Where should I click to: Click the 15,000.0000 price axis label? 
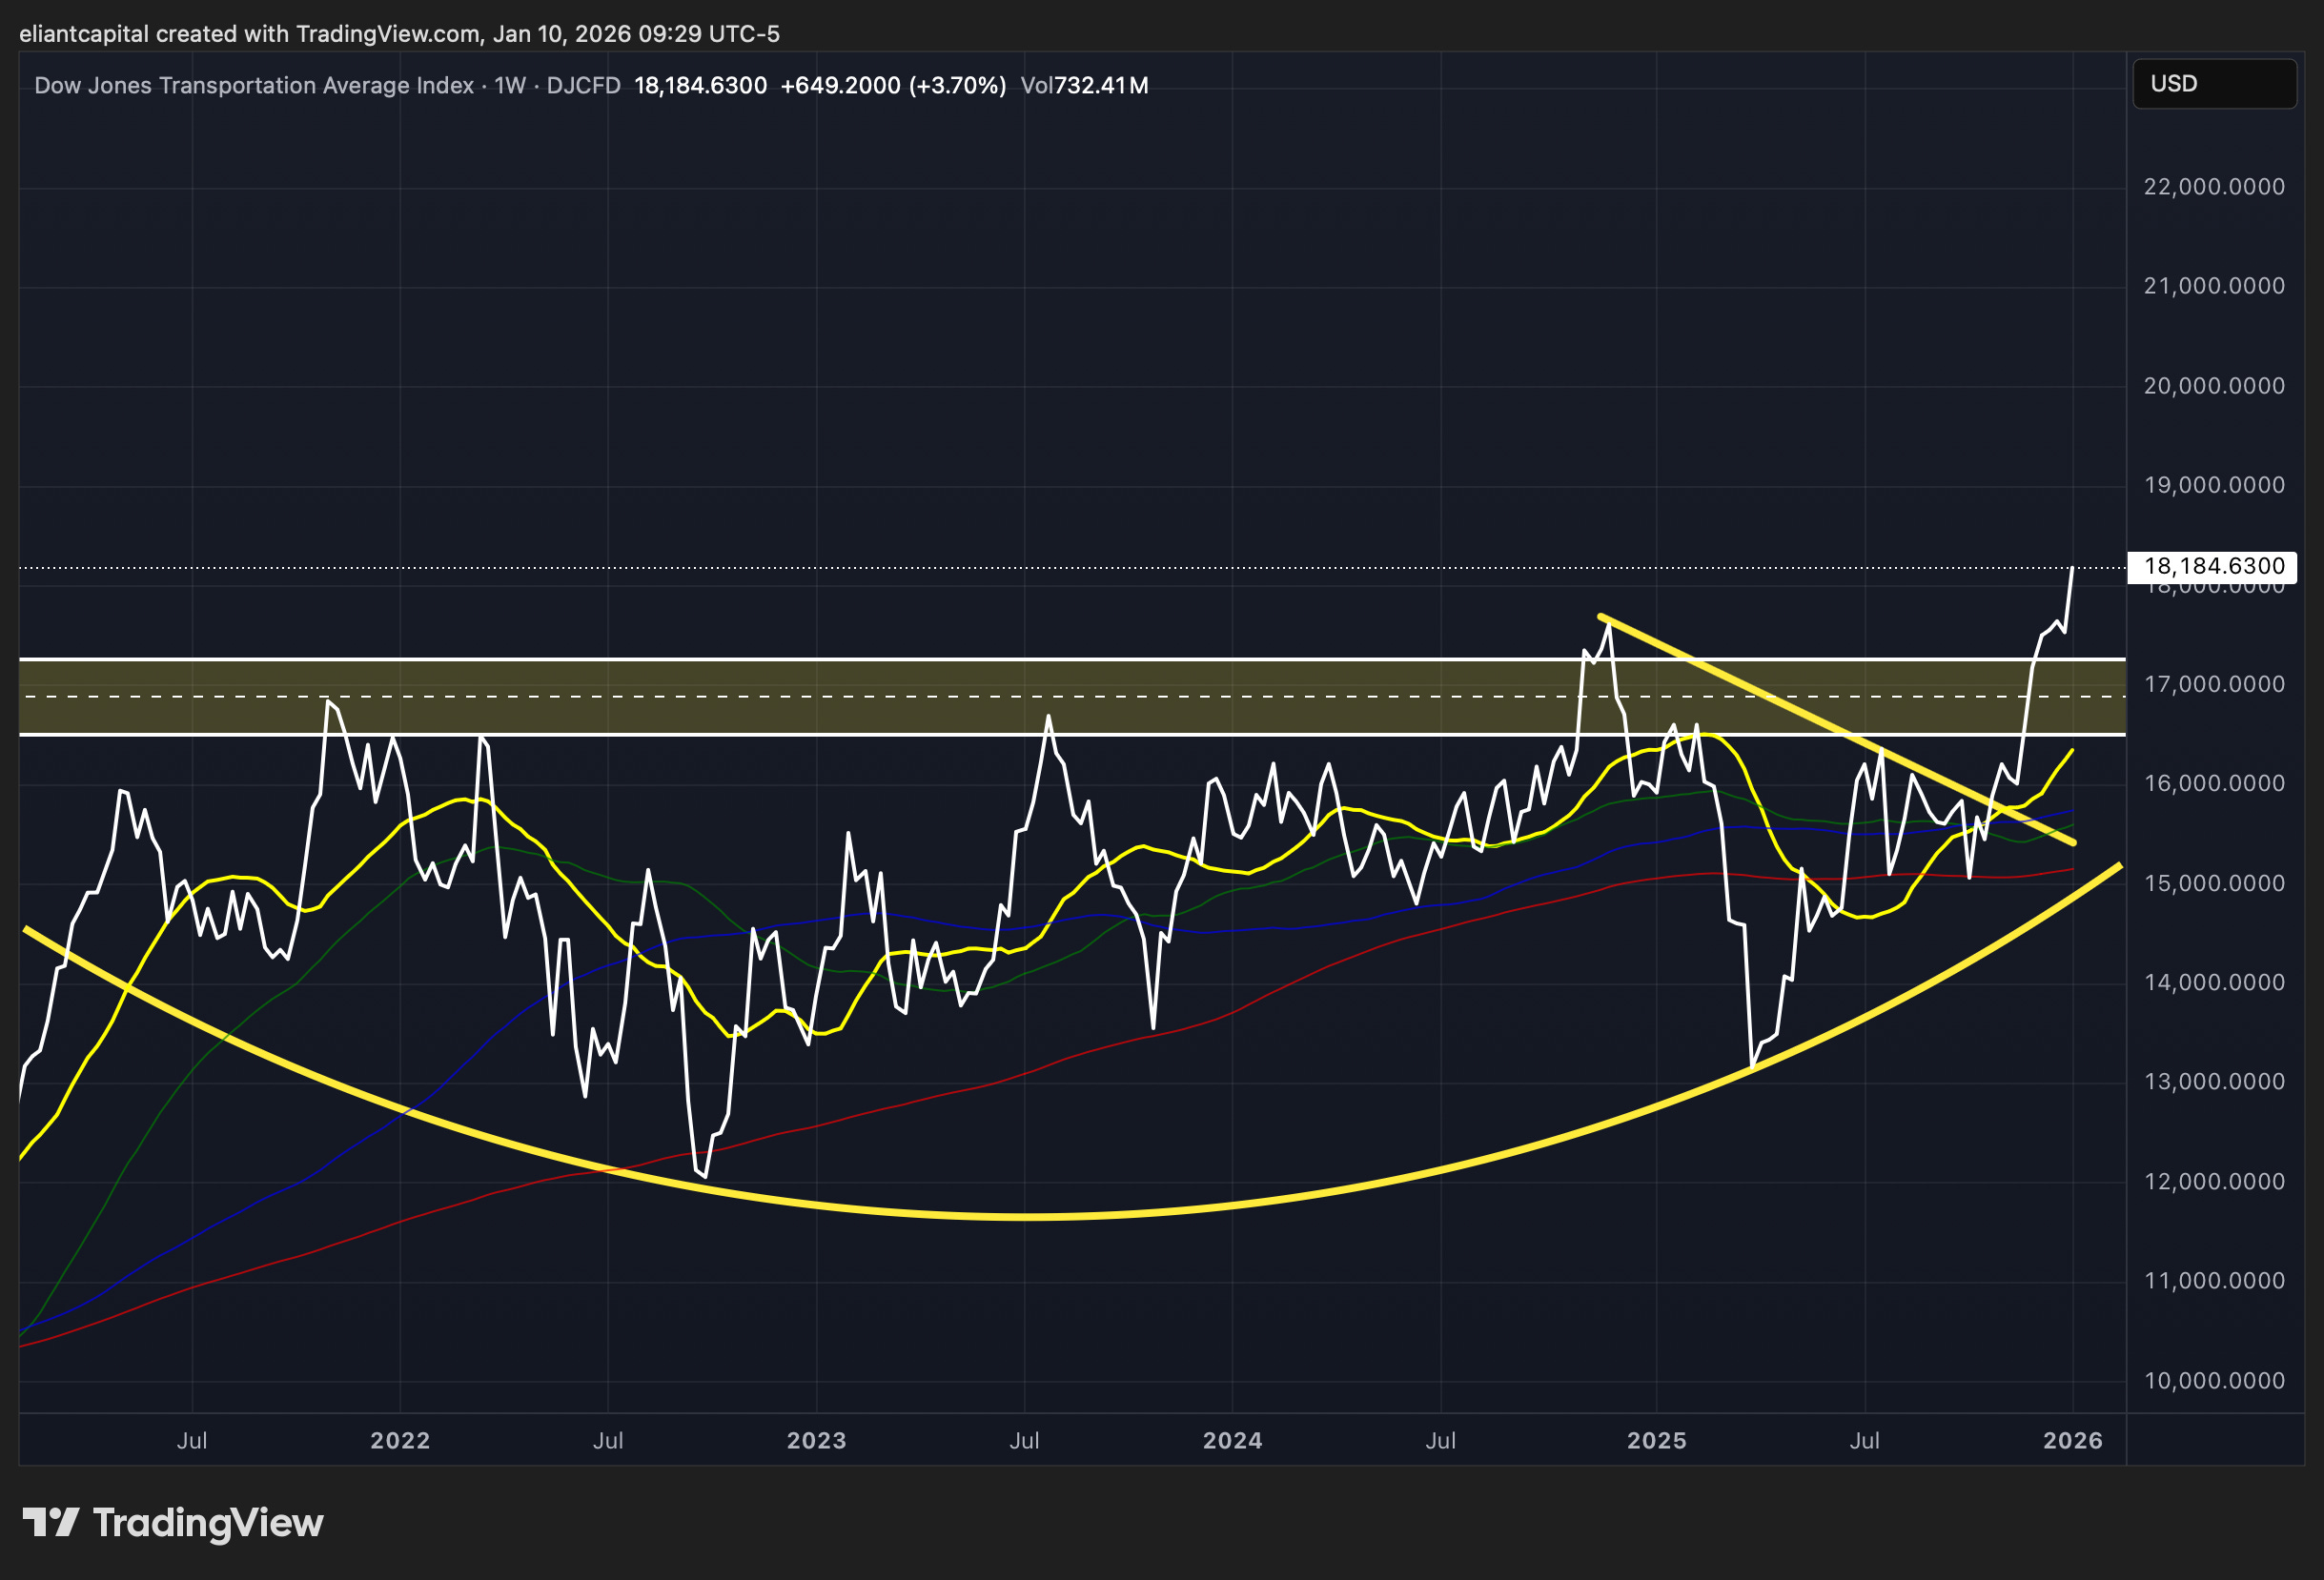(x=2214, y=883)
